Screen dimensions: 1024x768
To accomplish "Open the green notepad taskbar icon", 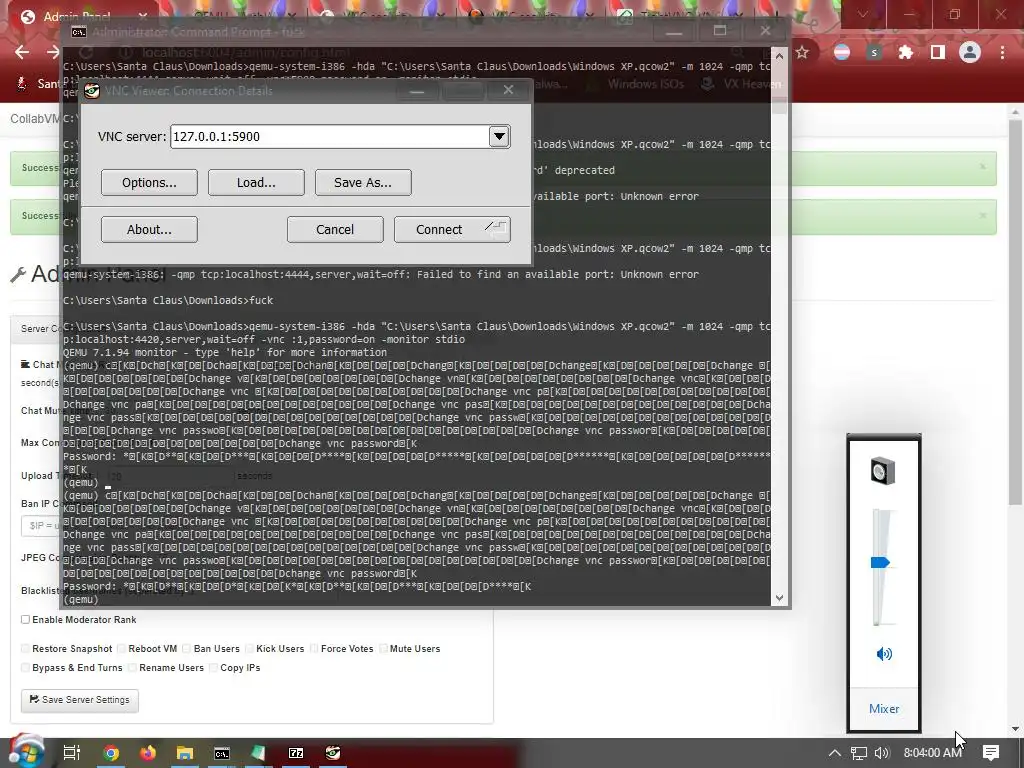I will coord(259,753).
